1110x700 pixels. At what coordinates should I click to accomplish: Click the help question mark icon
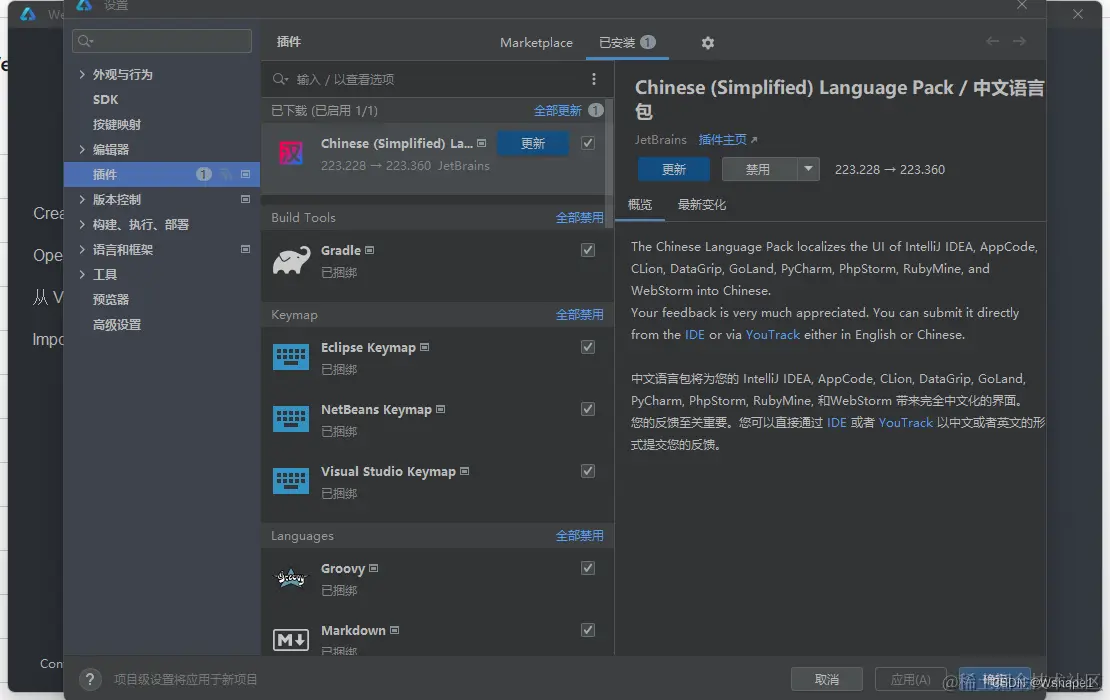click(90, 680)
